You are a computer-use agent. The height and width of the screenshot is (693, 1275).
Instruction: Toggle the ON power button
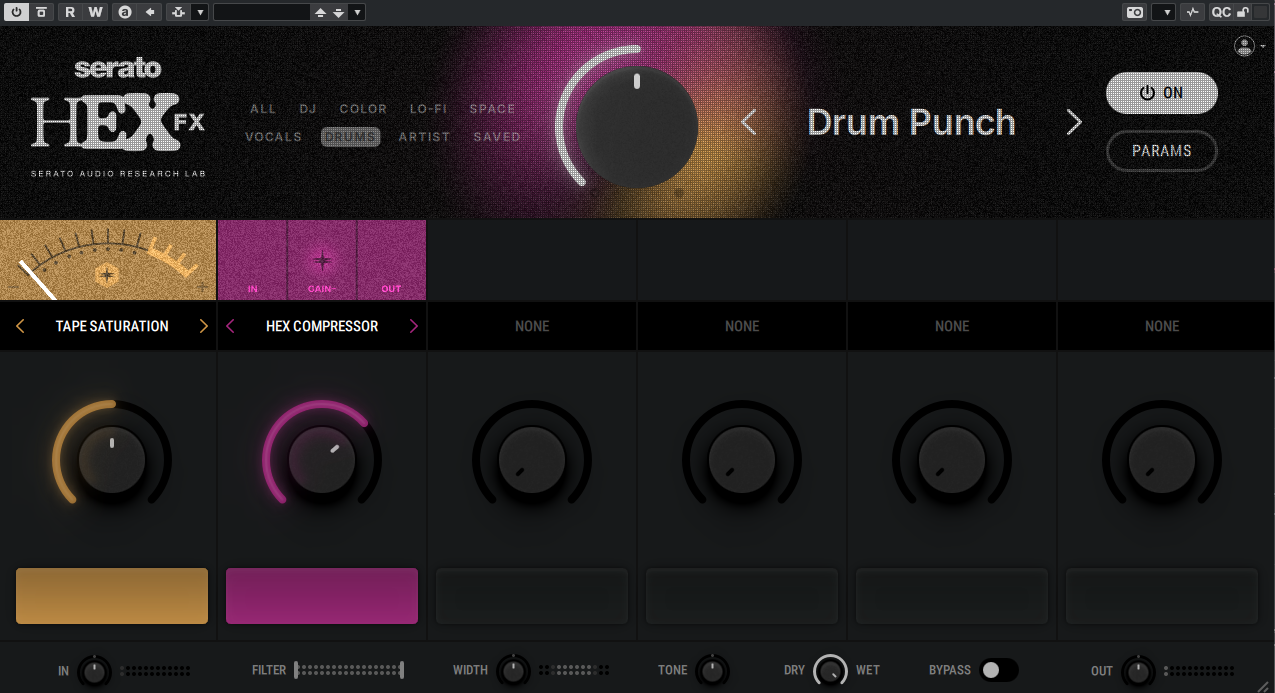[x=1162, y=93]
